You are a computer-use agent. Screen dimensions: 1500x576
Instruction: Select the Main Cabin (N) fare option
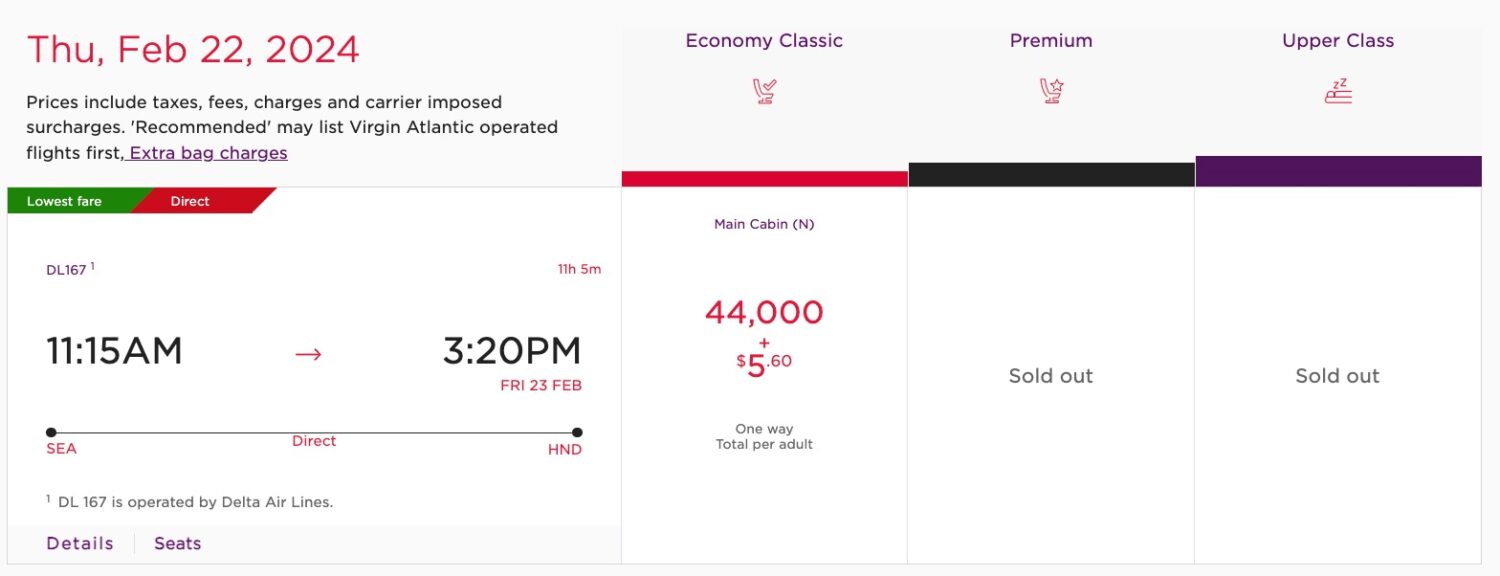[x=763, y=224]
